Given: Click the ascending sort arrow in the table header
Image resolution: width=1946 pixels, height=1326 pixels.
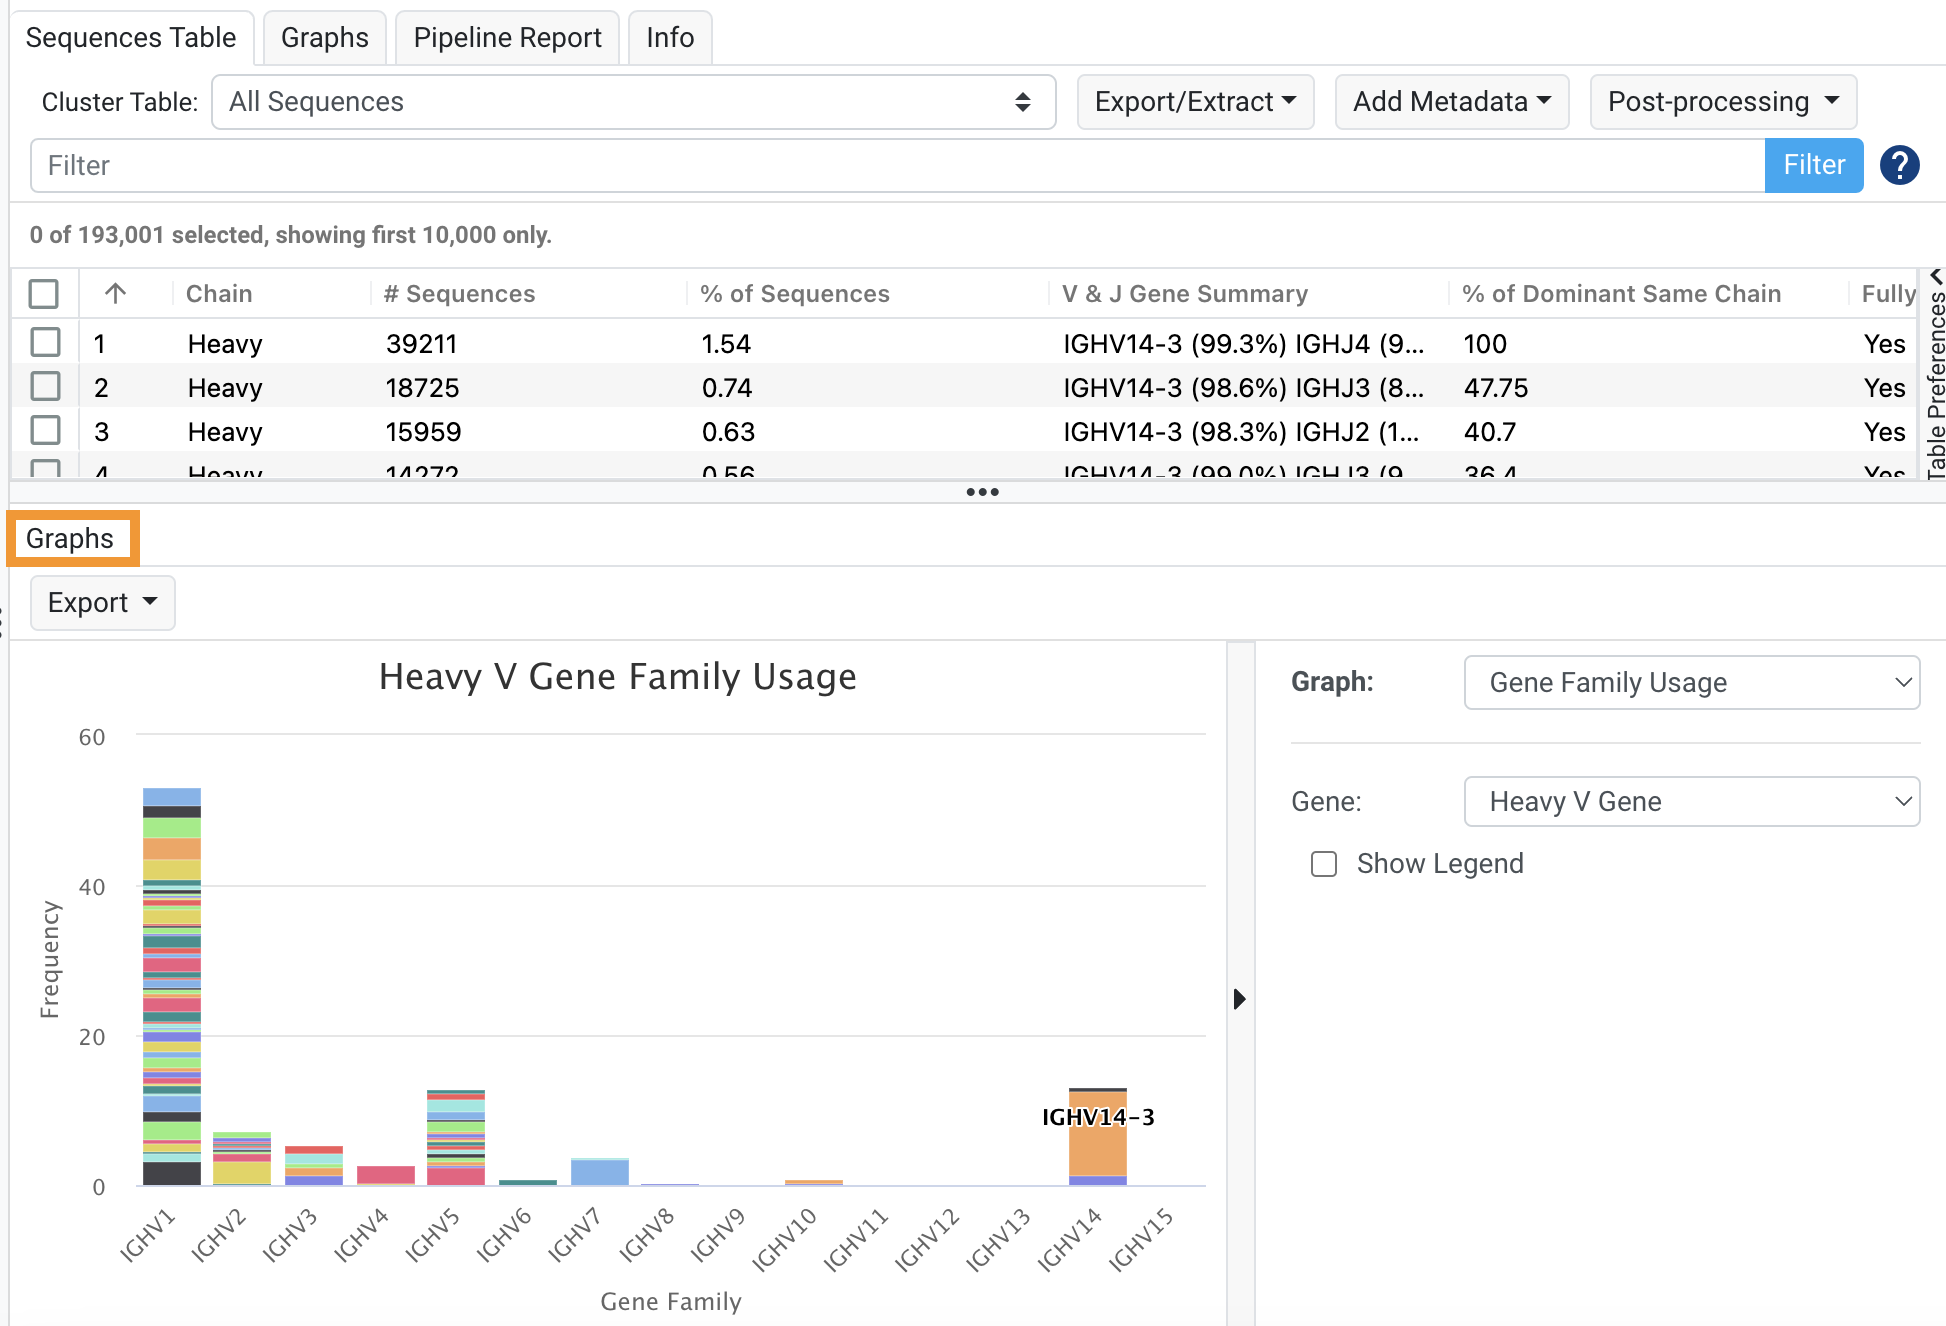Looking at the screenshot, I should pos(115,293).
